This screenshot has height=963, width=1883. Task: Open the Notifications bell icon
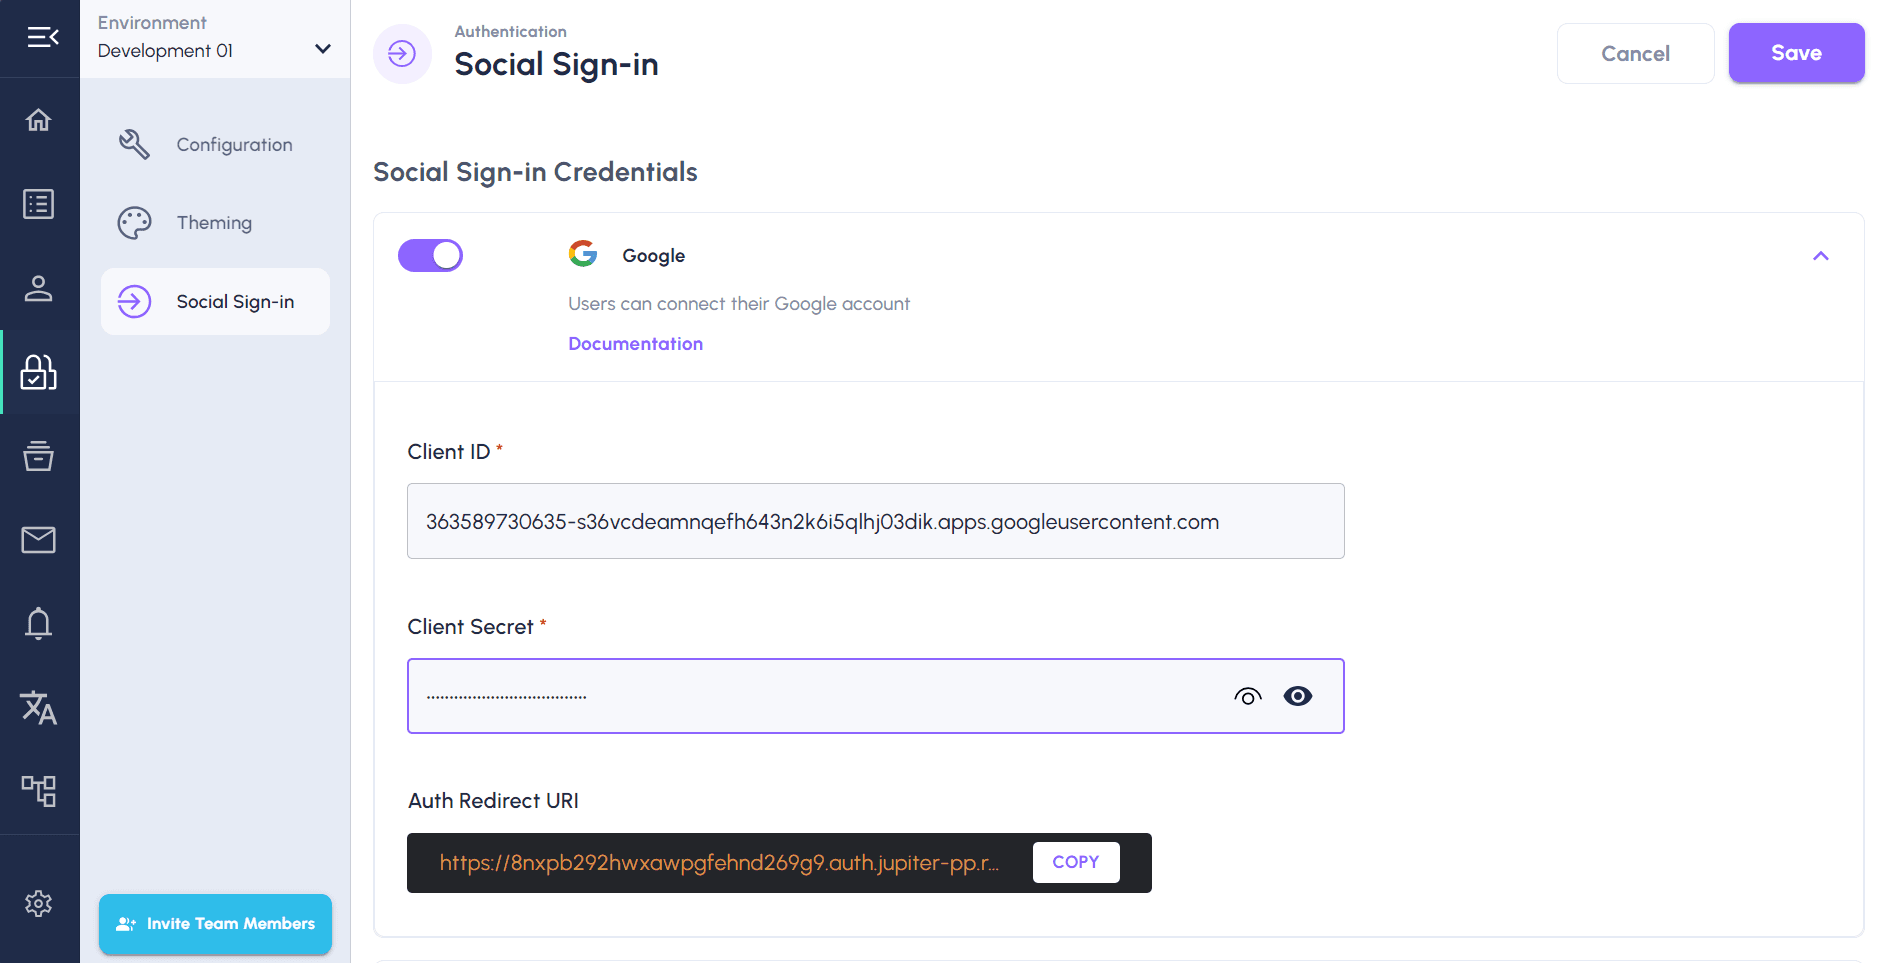[x=39, y=623]
